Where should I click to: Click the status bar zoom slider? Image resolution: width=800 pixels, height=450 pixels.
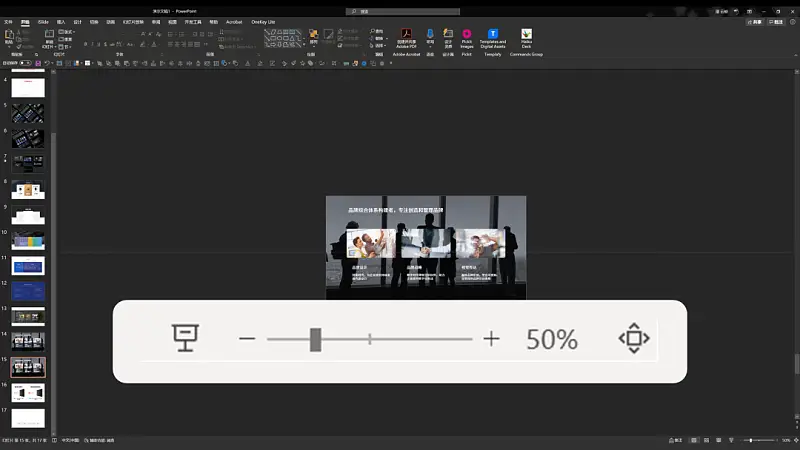pos(758,440)
